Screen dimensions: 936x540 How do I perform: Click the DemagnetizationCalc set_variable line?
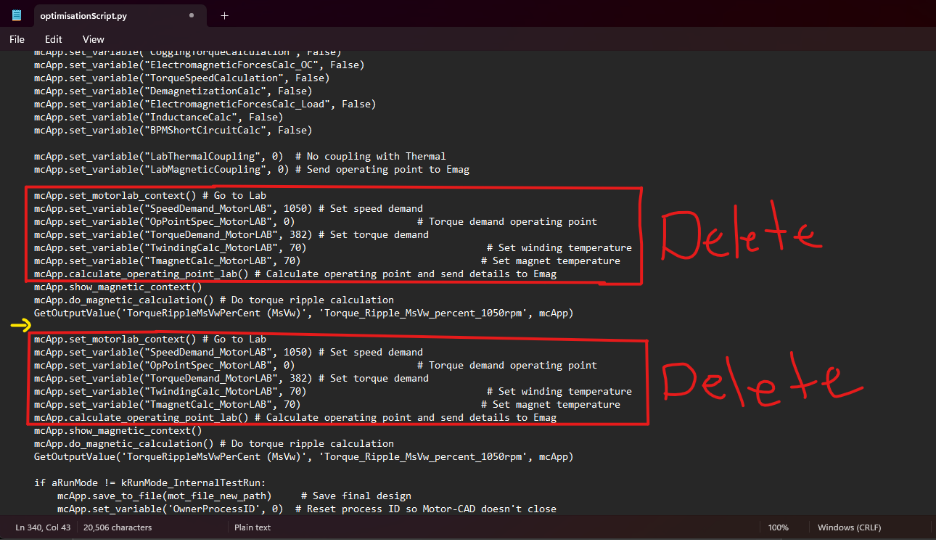[172, 91]
